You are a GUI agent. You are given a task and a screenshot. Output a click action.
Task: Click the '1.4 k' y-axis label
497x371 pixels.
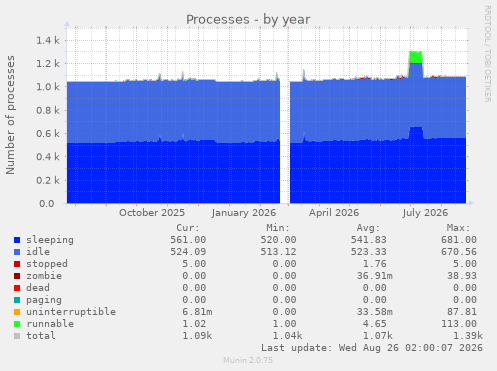click(48, 41)
